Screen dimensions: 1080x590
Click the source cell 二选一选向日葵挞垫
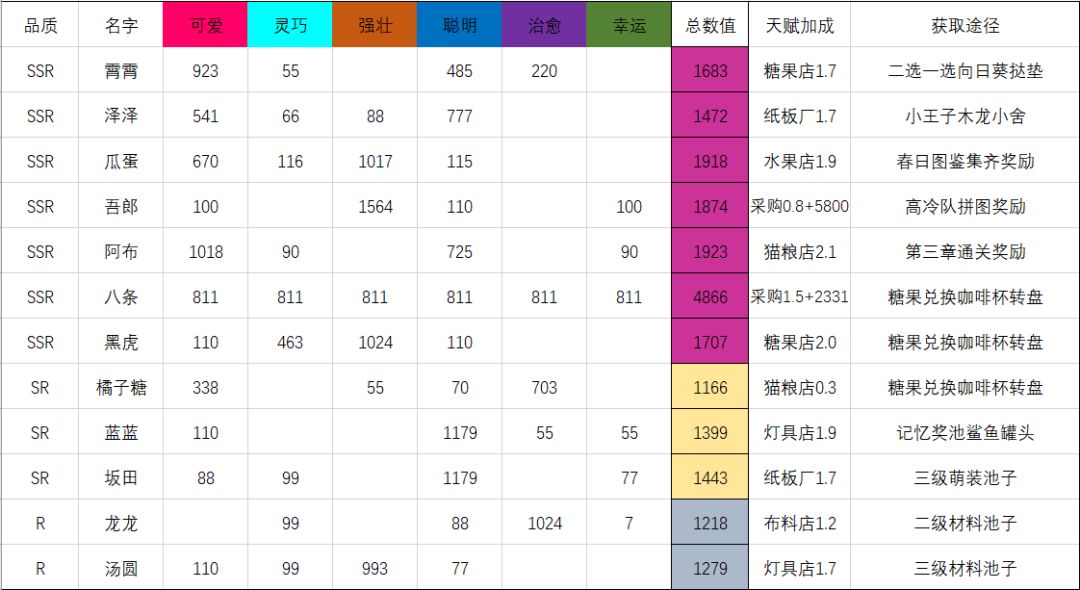965,70
